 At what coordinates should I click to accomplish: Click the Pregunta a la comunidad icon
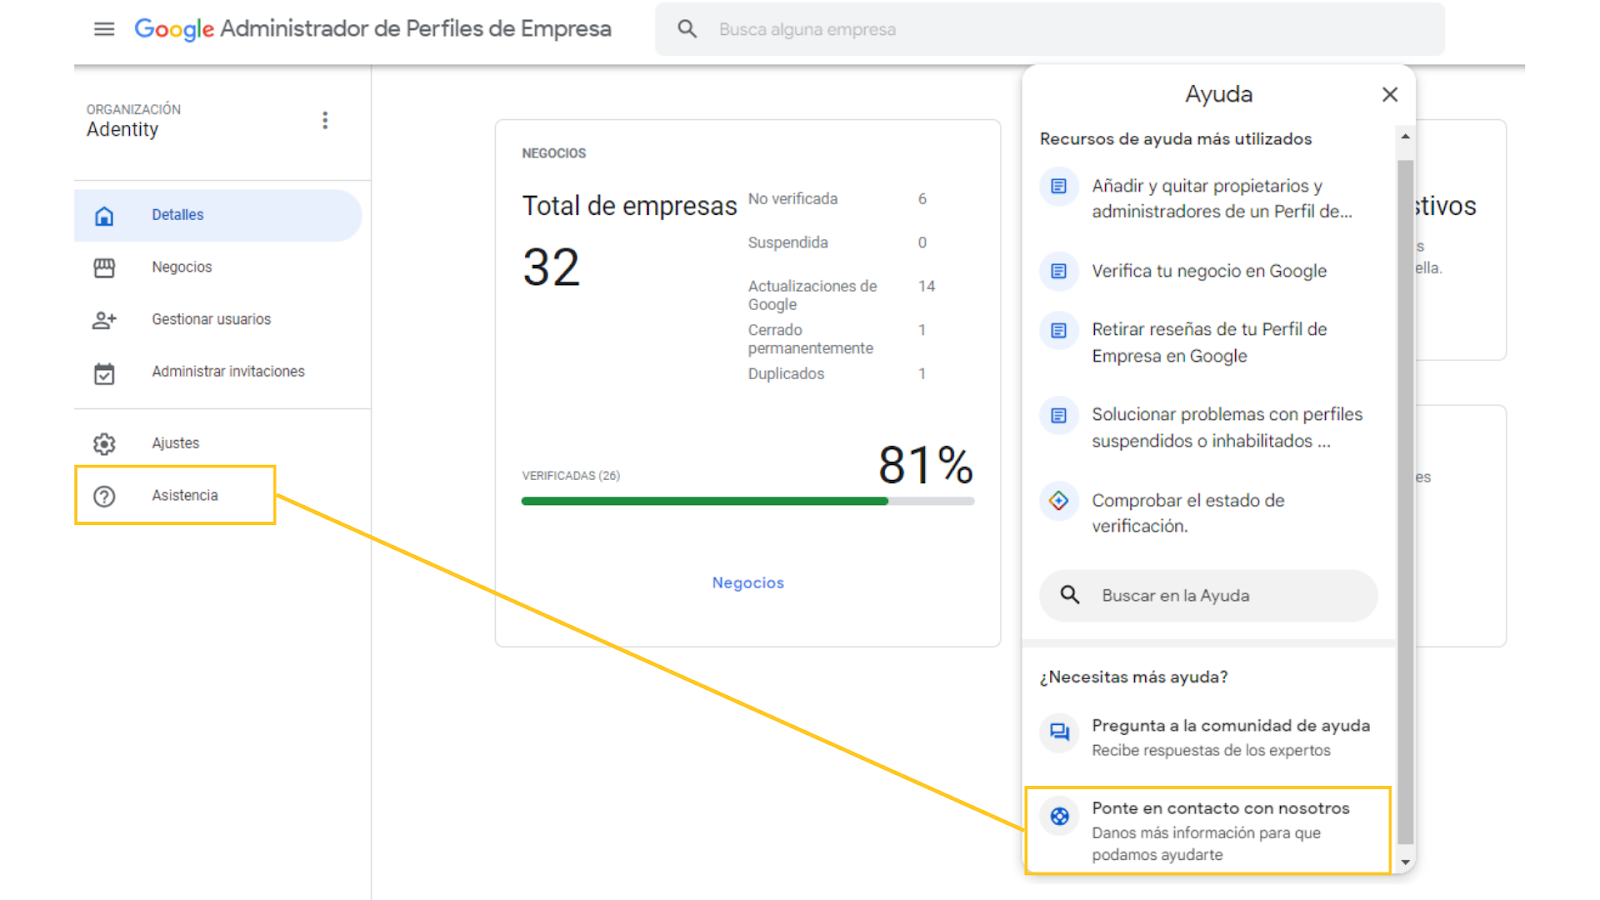click(1059, 732)
